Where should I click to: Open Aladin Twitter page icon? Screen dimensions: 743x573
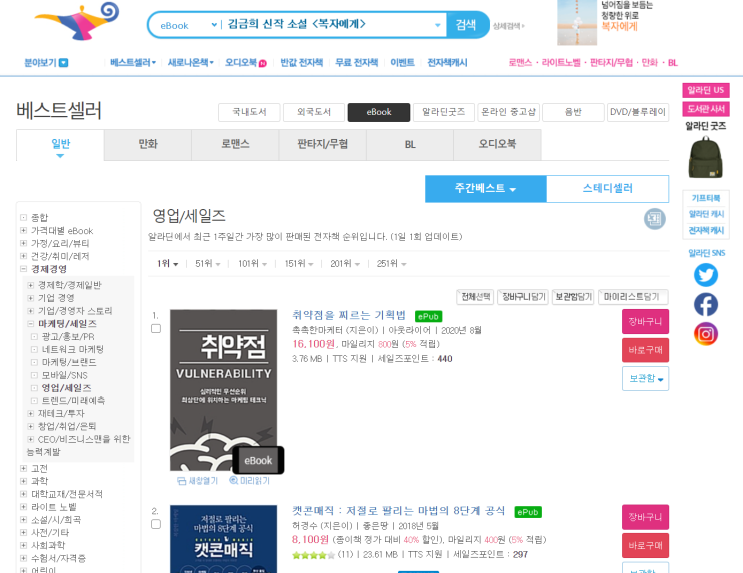click(706, 275)
